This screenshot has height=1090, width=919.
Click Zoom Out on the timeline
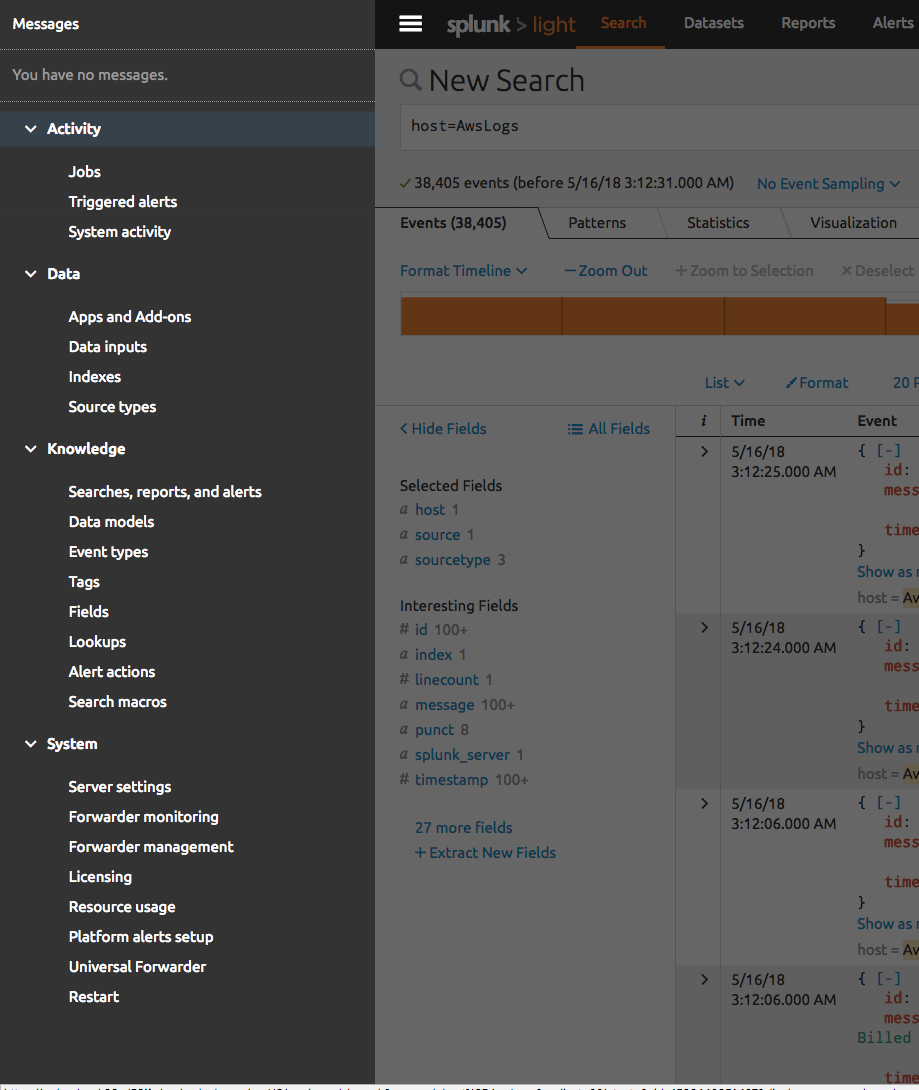pos(605,270)
